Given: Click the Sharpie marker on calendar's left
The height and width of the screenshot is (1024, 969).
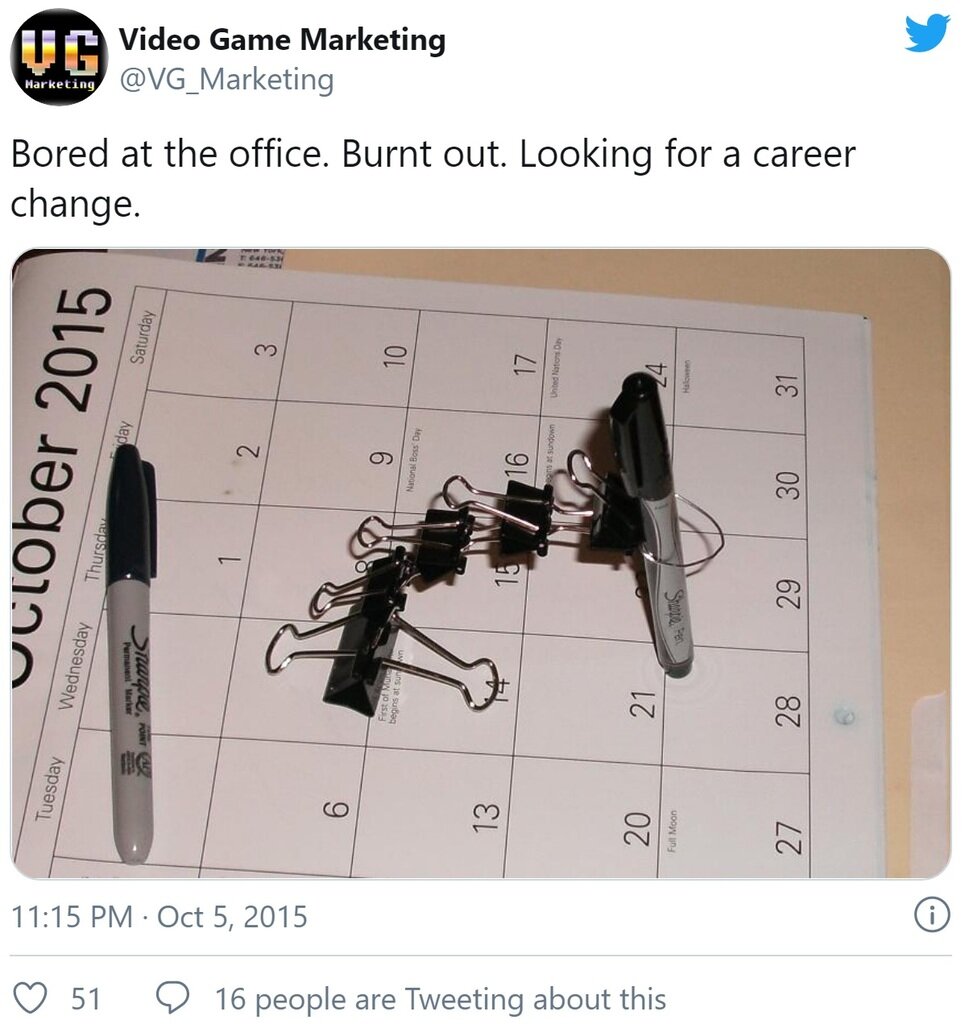Looking at the screenshot, I should [x=133, y=653].
